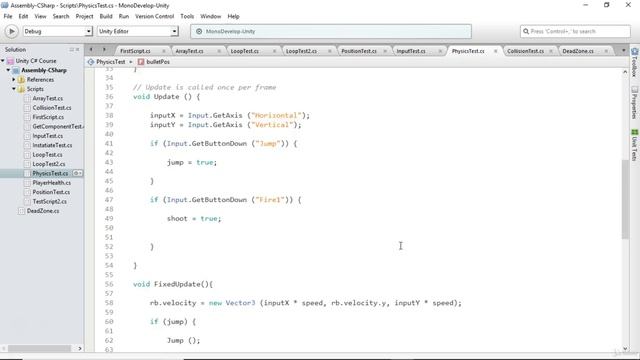Image resolution: width=640 pixels, height=360 pixels.
Task: Switch to the DeadZone.cs tab
Action: point(578,51)
